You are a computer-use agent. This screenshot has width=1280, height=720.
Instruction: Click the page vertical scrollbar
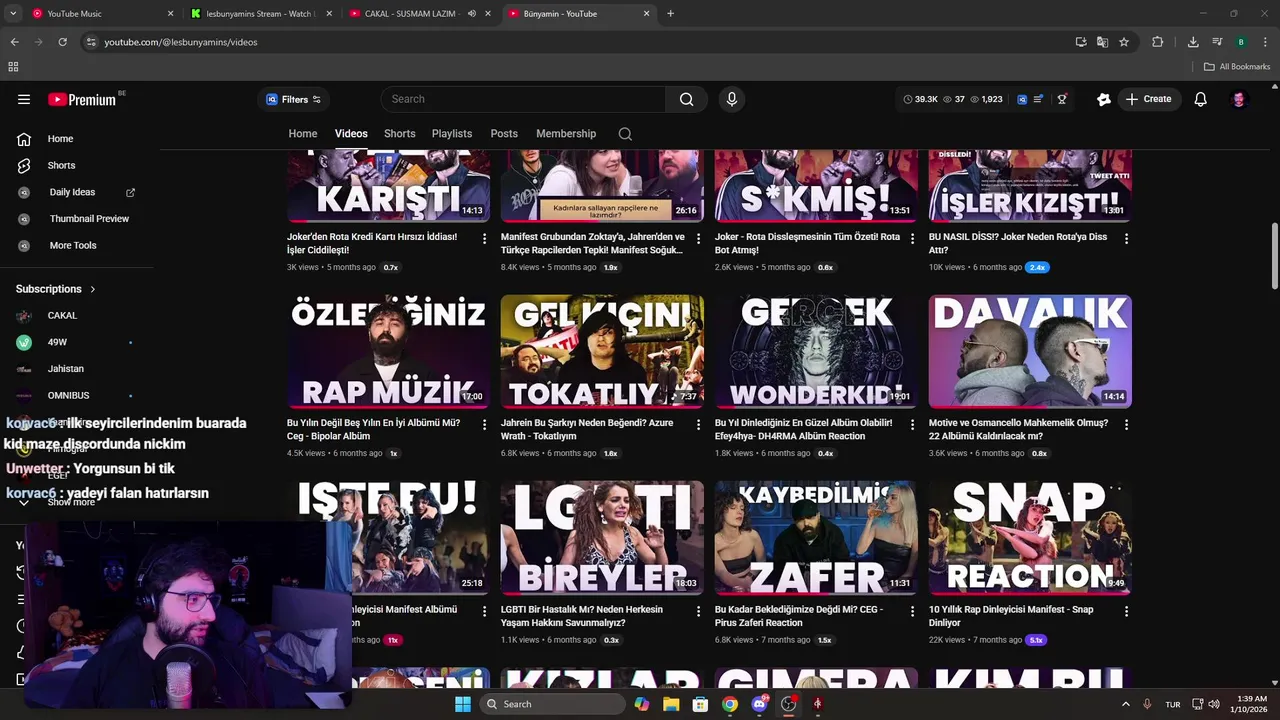click(1275, 256)
